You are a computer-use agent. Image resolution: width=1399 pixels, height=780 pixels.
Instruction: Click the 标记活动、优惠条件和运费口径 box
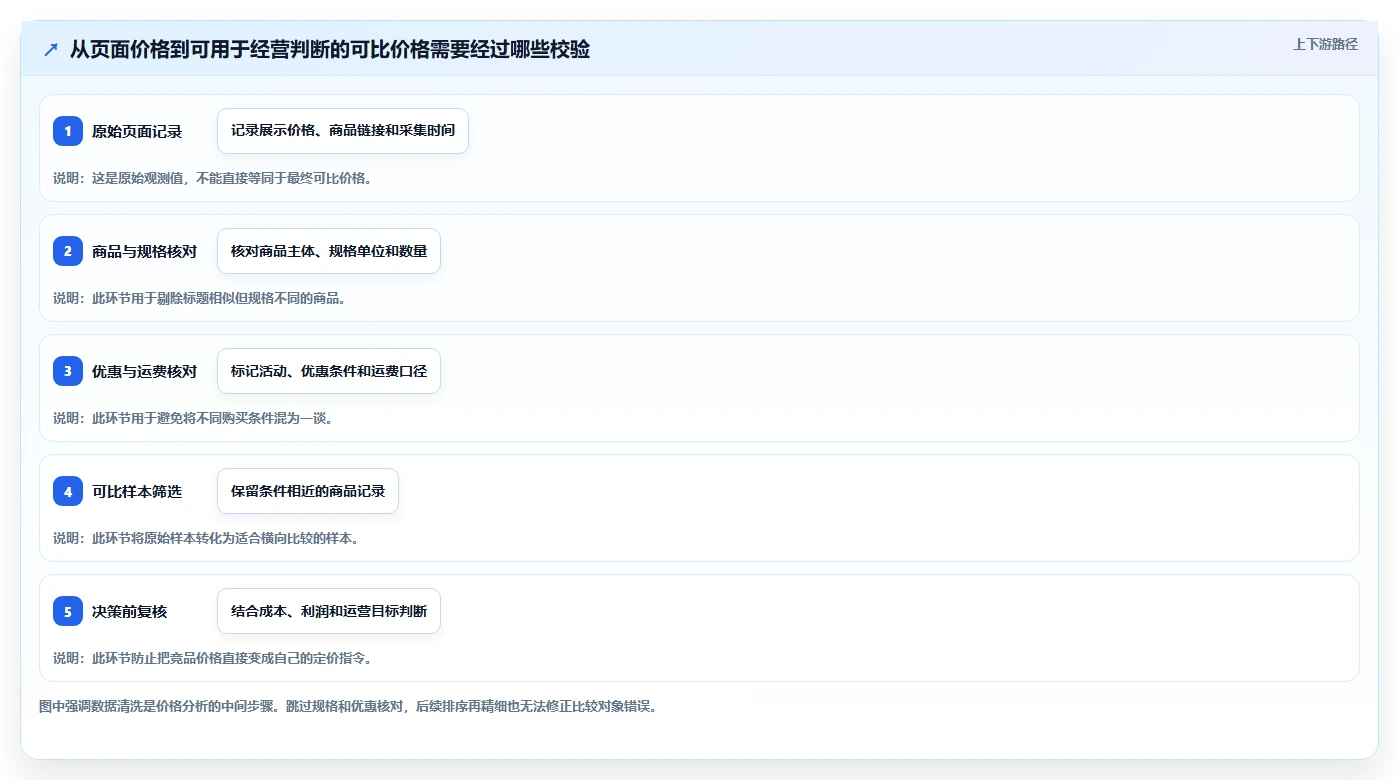(329, 371)
